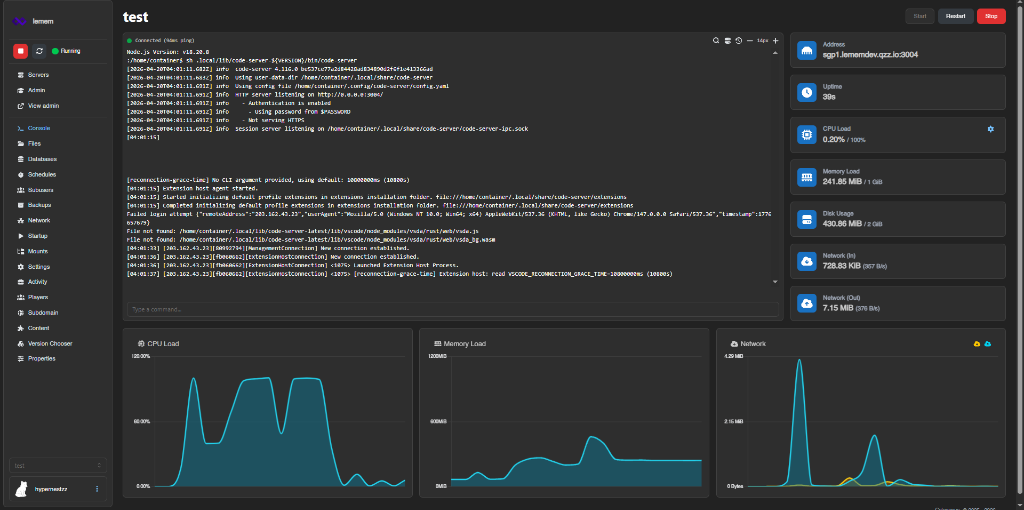This screenshot has height=510, width=1024.
Task: Click the lemem logo icon
Action: (x=20, y=22)
